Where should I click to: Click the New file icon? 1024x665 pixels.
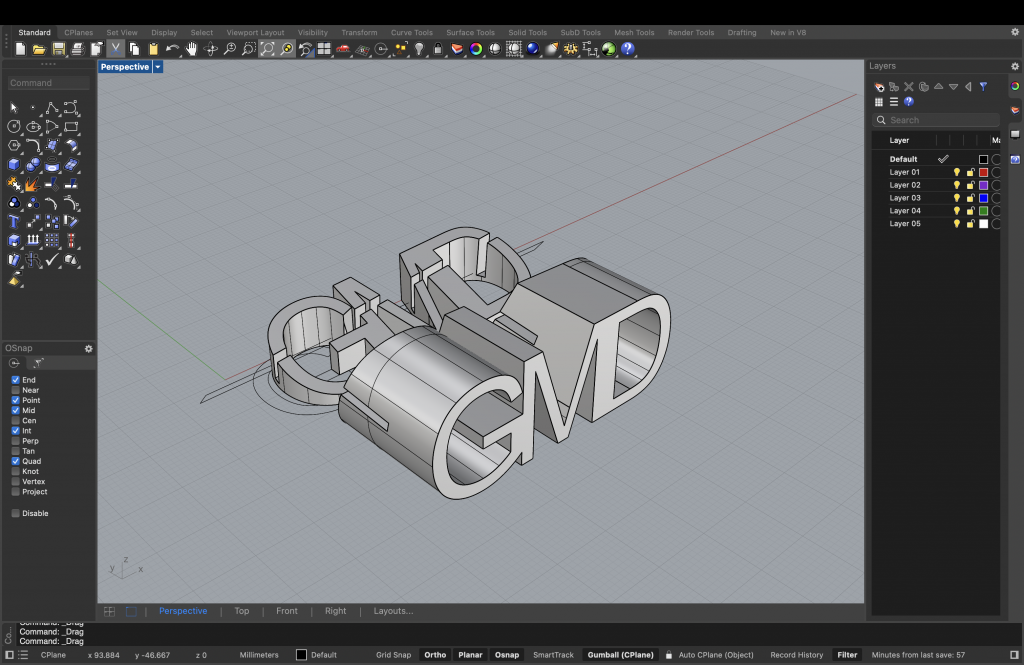(x=20, y=49)
